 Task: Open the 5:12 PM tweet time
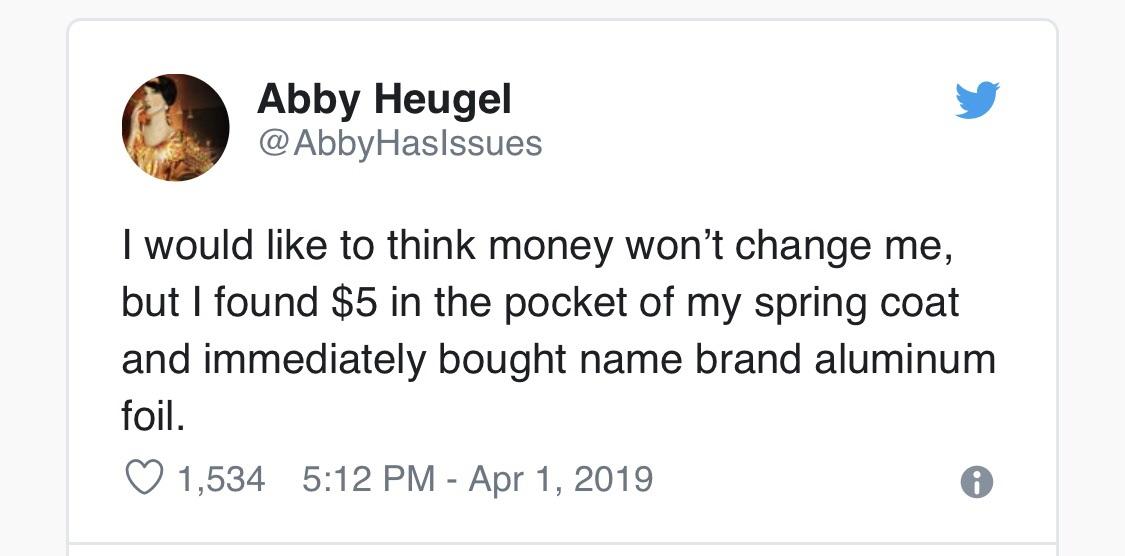pos(368,479)
